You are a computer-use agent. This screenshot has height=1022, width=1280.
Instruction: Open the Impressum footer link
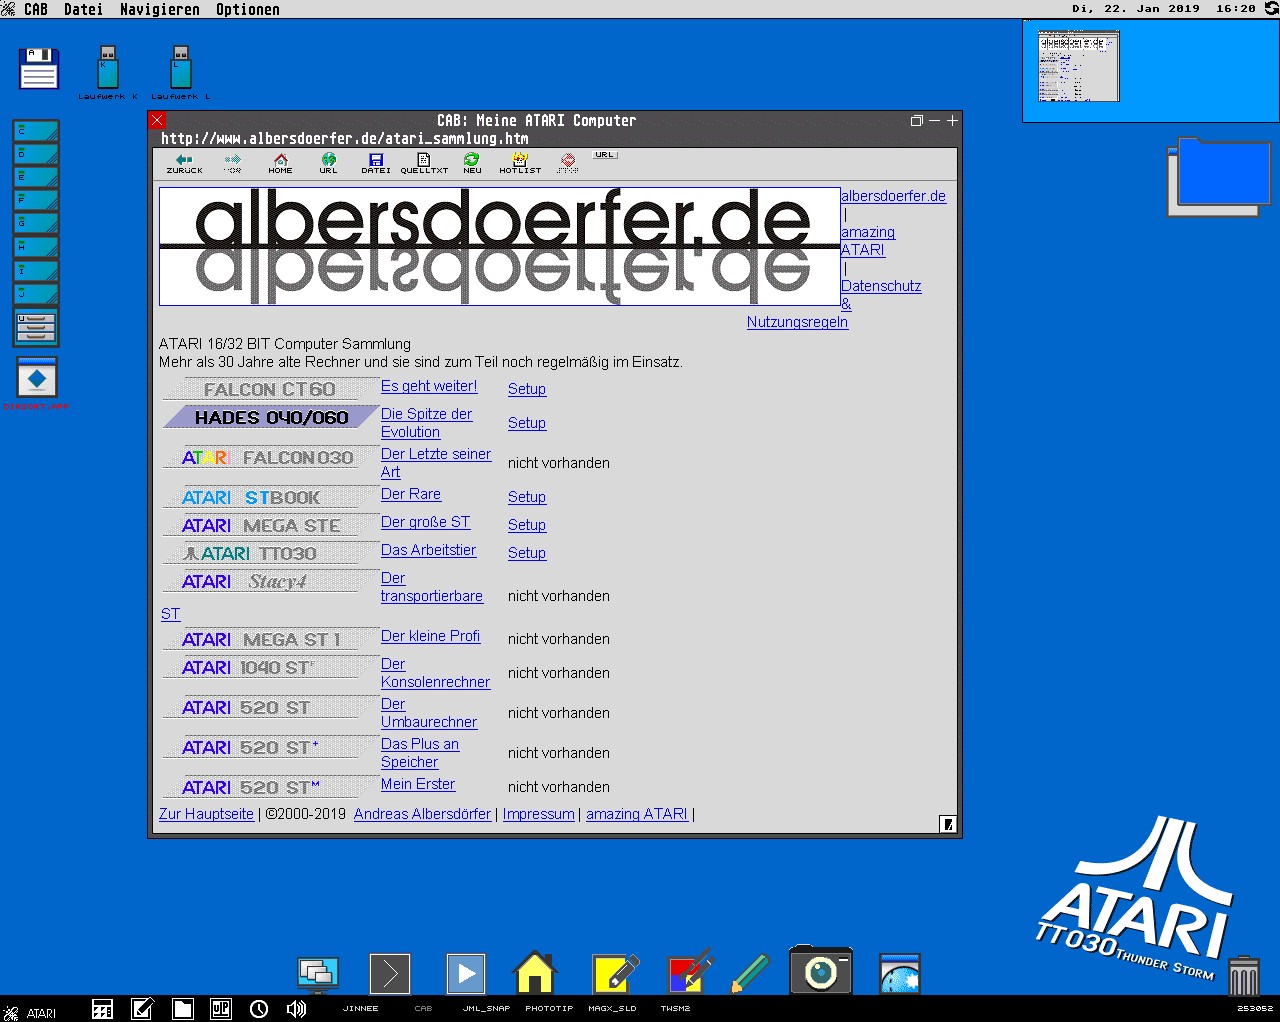(539, 814)
